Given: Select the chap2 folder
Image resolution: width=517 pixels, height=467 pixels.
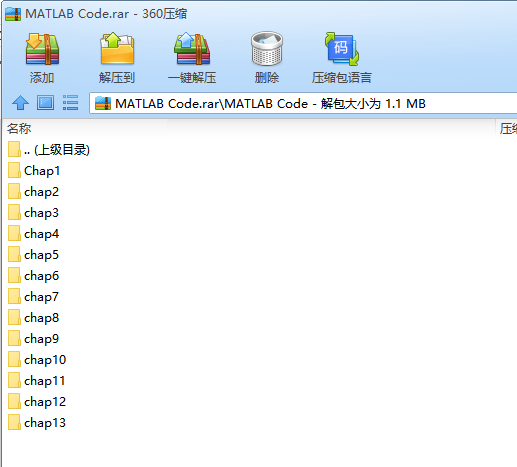Looking at the screenshot, I should 34,192.
